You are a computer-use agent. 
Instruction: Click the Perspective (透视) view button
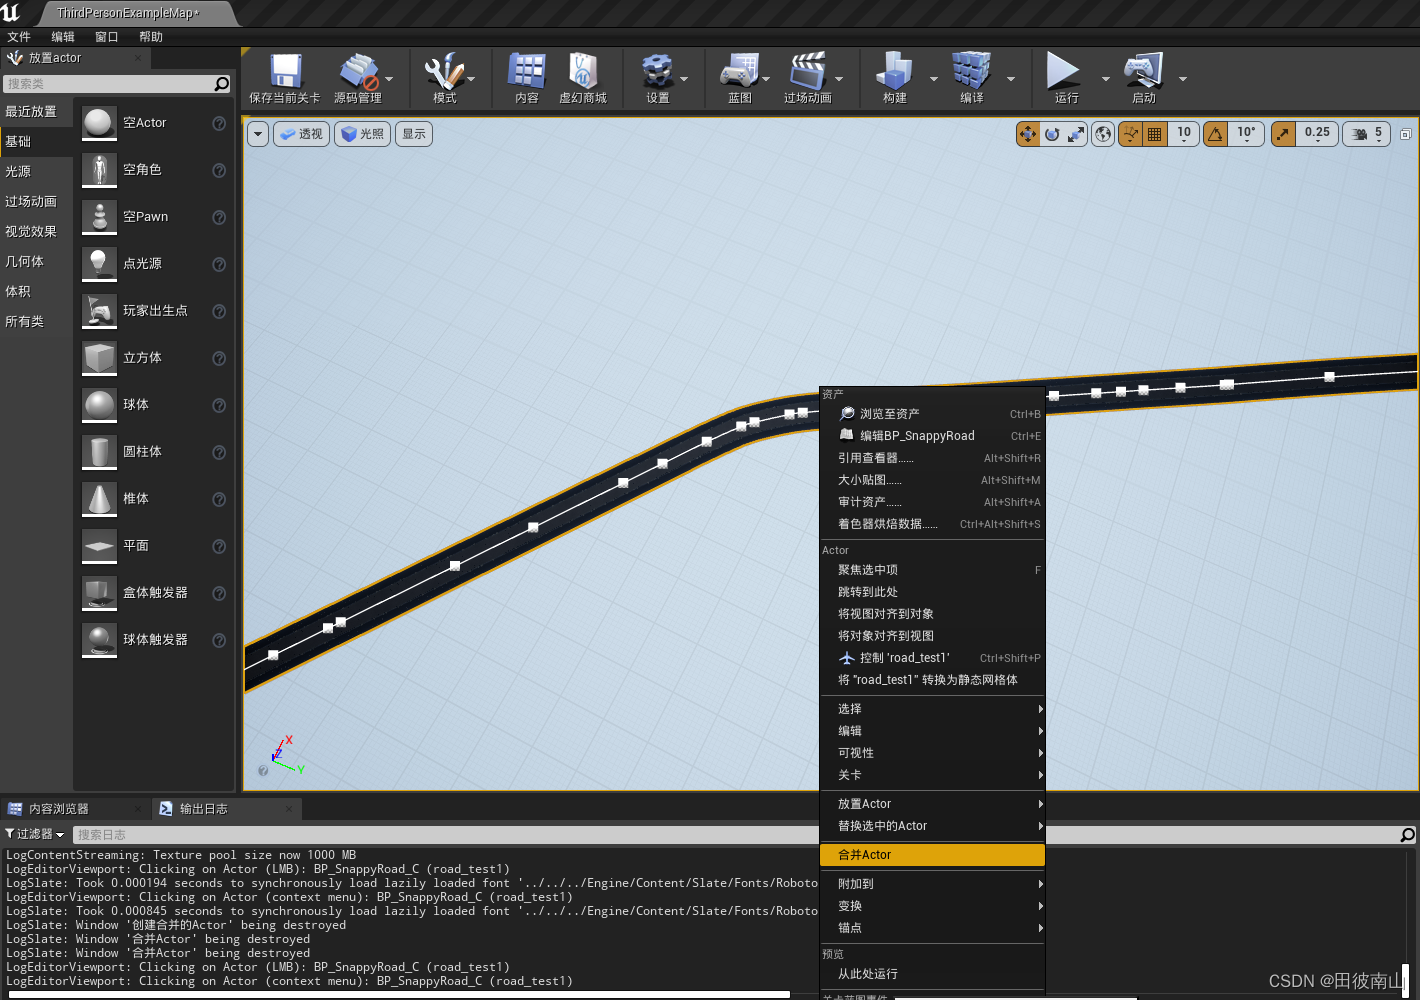(x=300, y=134)
